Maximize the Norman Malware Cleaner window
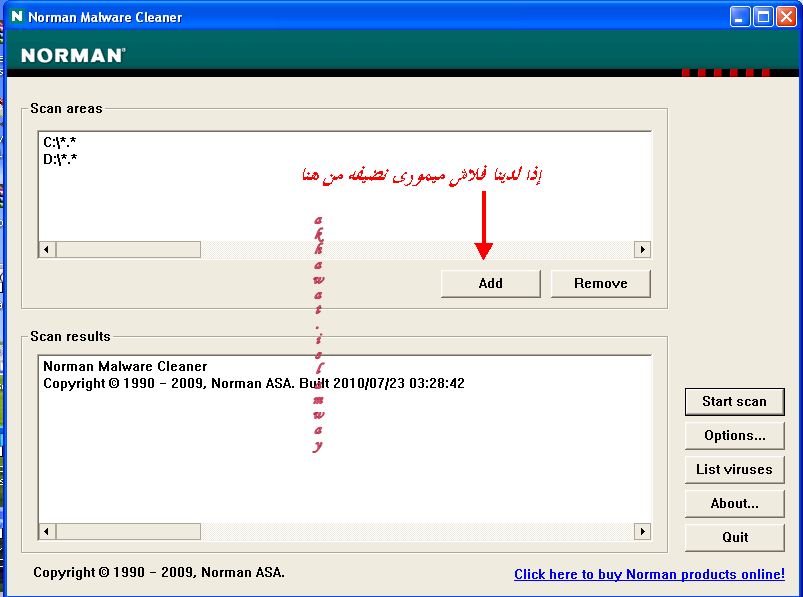Screen dimensions: 803x597 pyautogui.click(x=763, y=17)
